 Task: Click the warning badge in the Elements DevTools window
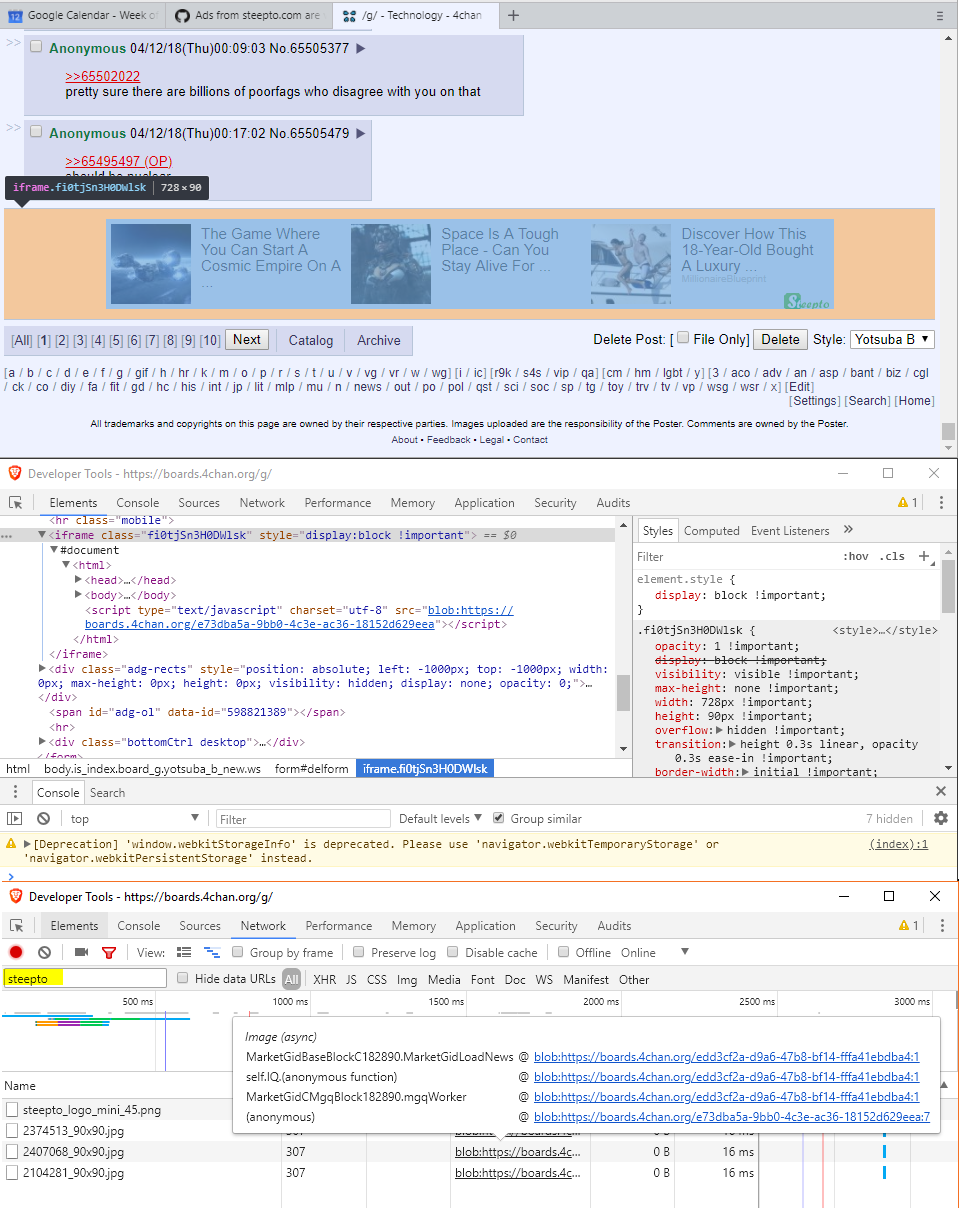click(908, 503)
